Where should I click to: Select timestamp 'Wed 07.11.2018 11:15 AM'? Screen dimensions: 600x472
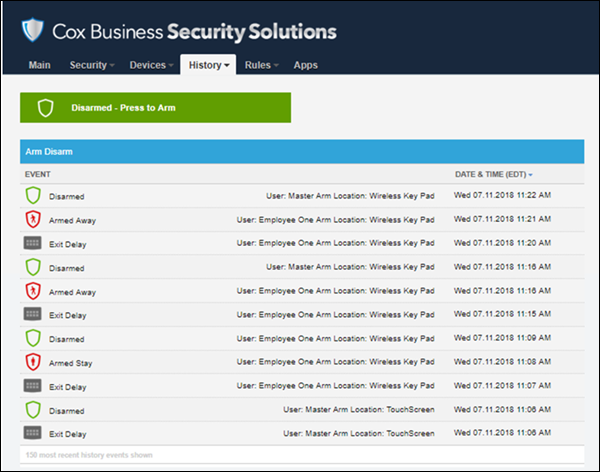coord(502,314)
